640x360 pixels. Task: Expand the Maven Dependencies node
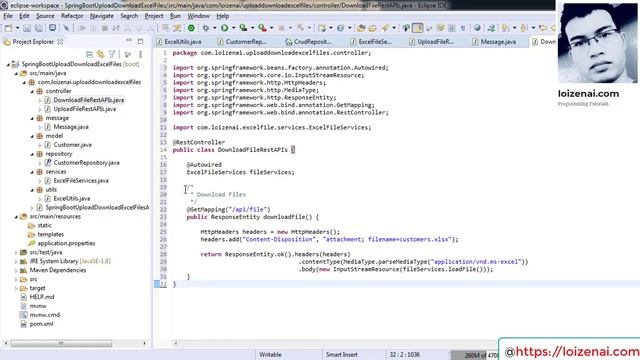[x=16, y=271]
